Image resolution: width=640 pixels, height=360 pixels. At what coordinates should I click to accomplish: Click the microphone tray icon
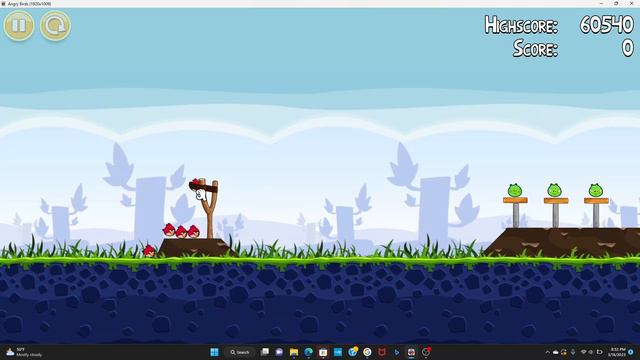tap(573, 352)
